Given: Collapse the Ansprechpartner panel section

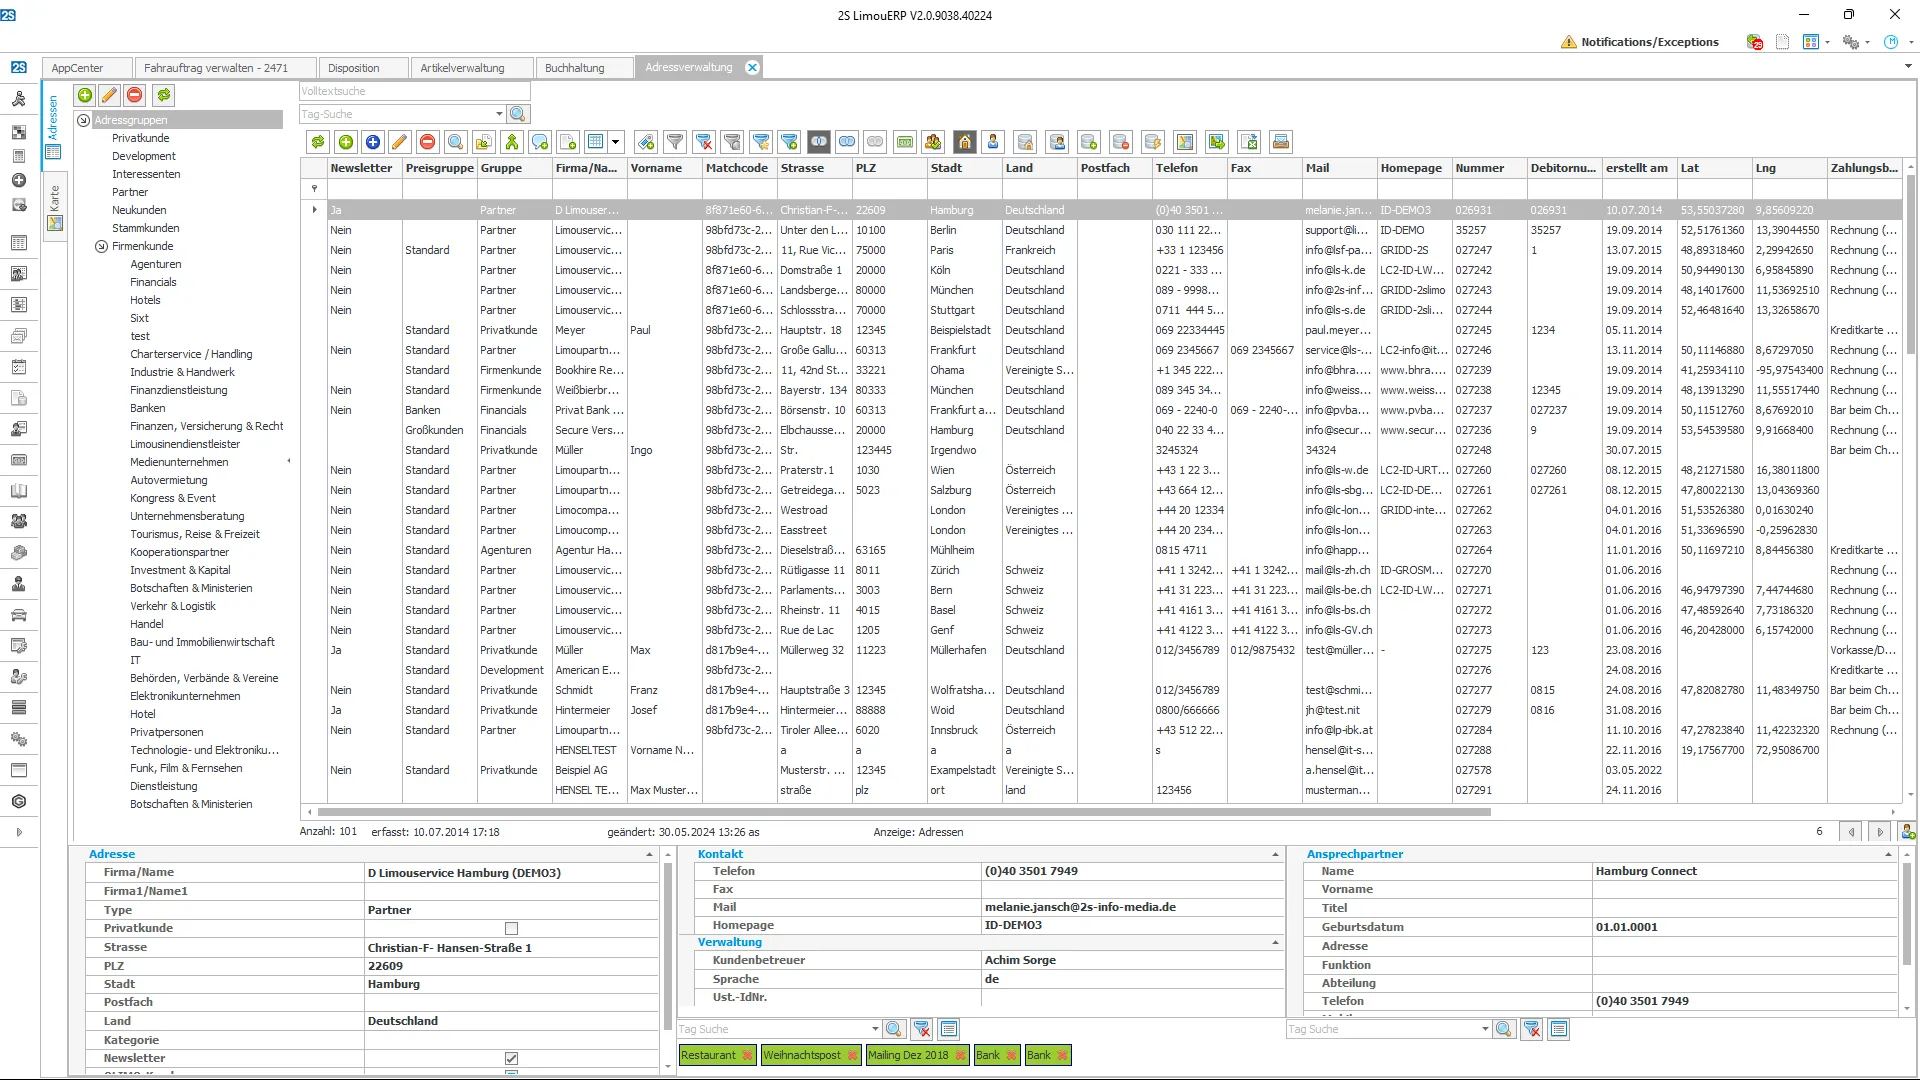Looking at the screenshot, I should click(x=1888, y=855).
